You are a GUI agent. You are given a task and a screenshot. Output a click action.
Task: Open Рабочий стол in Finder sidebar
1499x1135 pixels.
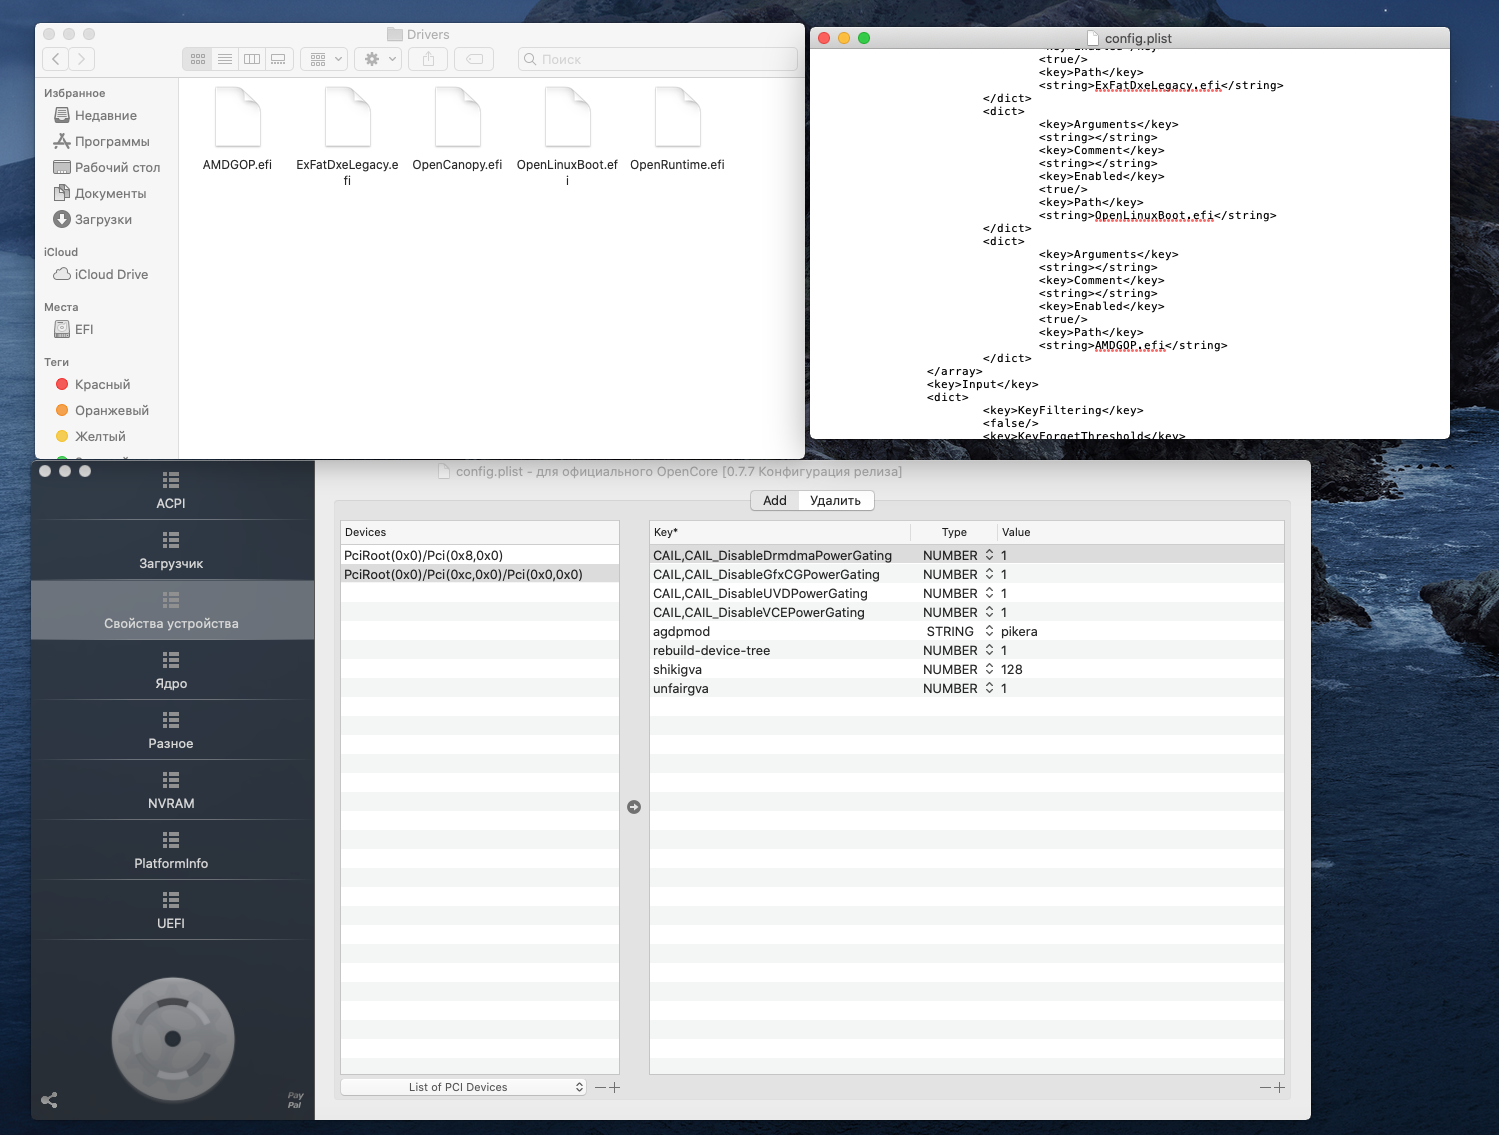pyautogui.click(x=106, y=167)
